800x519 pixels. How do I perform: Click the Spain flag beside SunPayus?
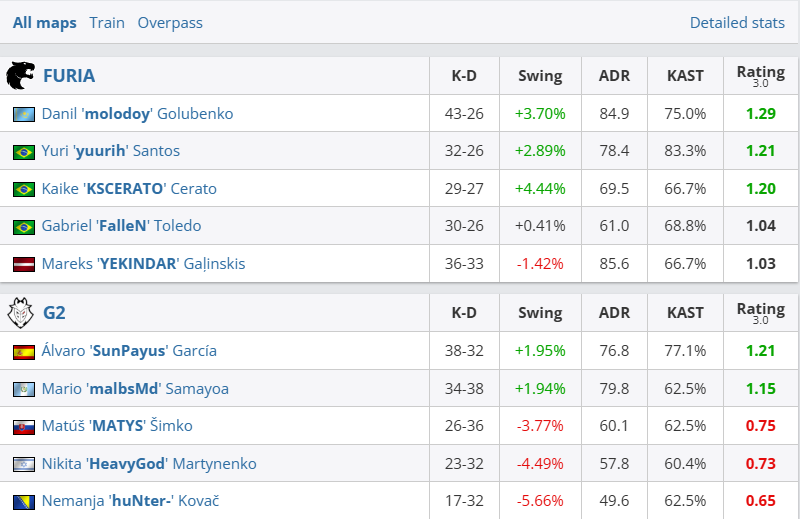click(24, 352)
